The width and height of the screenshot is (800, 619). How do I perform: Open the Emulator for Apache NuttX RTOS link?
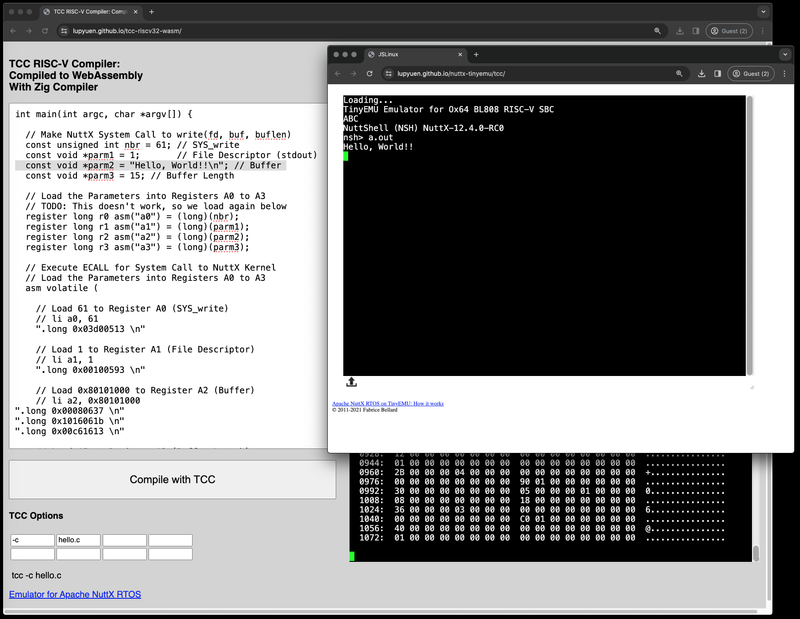coord(75,595)
